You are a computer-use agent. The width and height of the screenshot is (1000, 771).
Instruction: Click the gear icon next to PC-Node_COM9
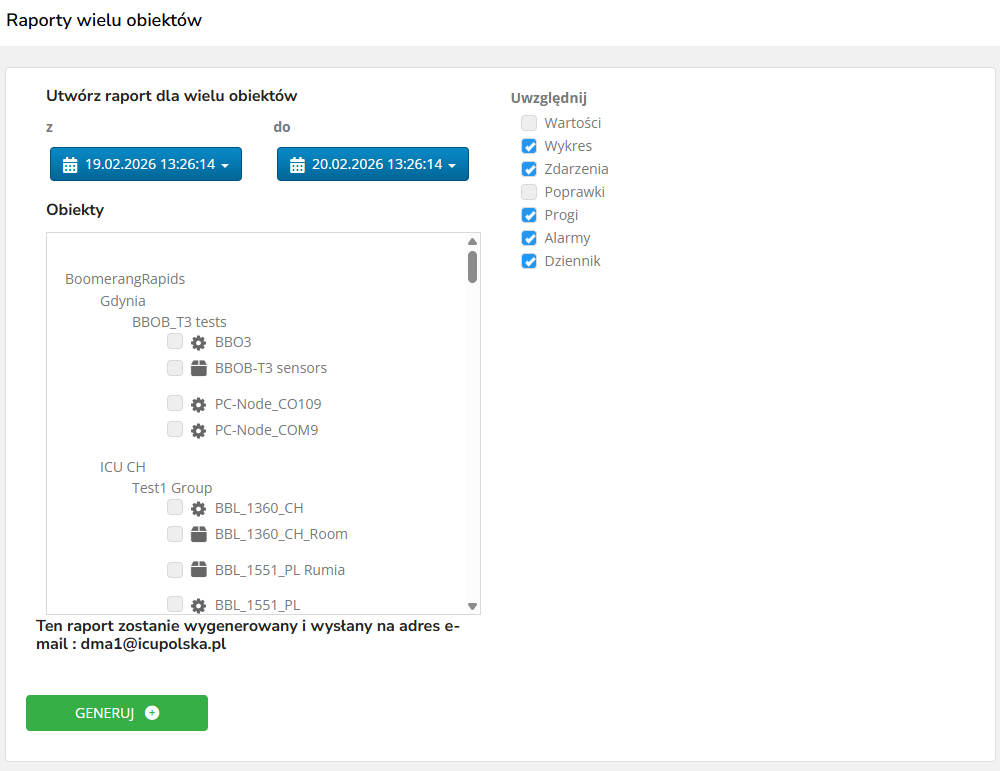coord(198,431)
